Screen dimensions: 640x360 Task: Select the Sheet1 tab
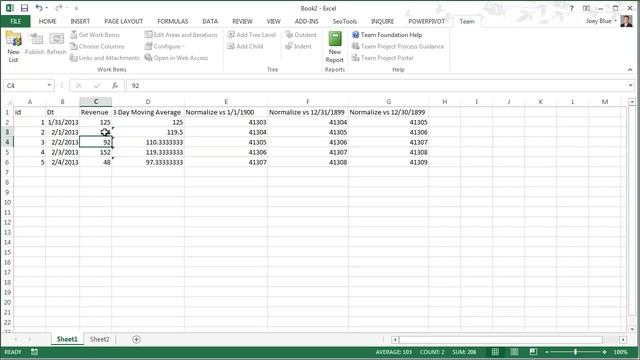click(67, 339)
